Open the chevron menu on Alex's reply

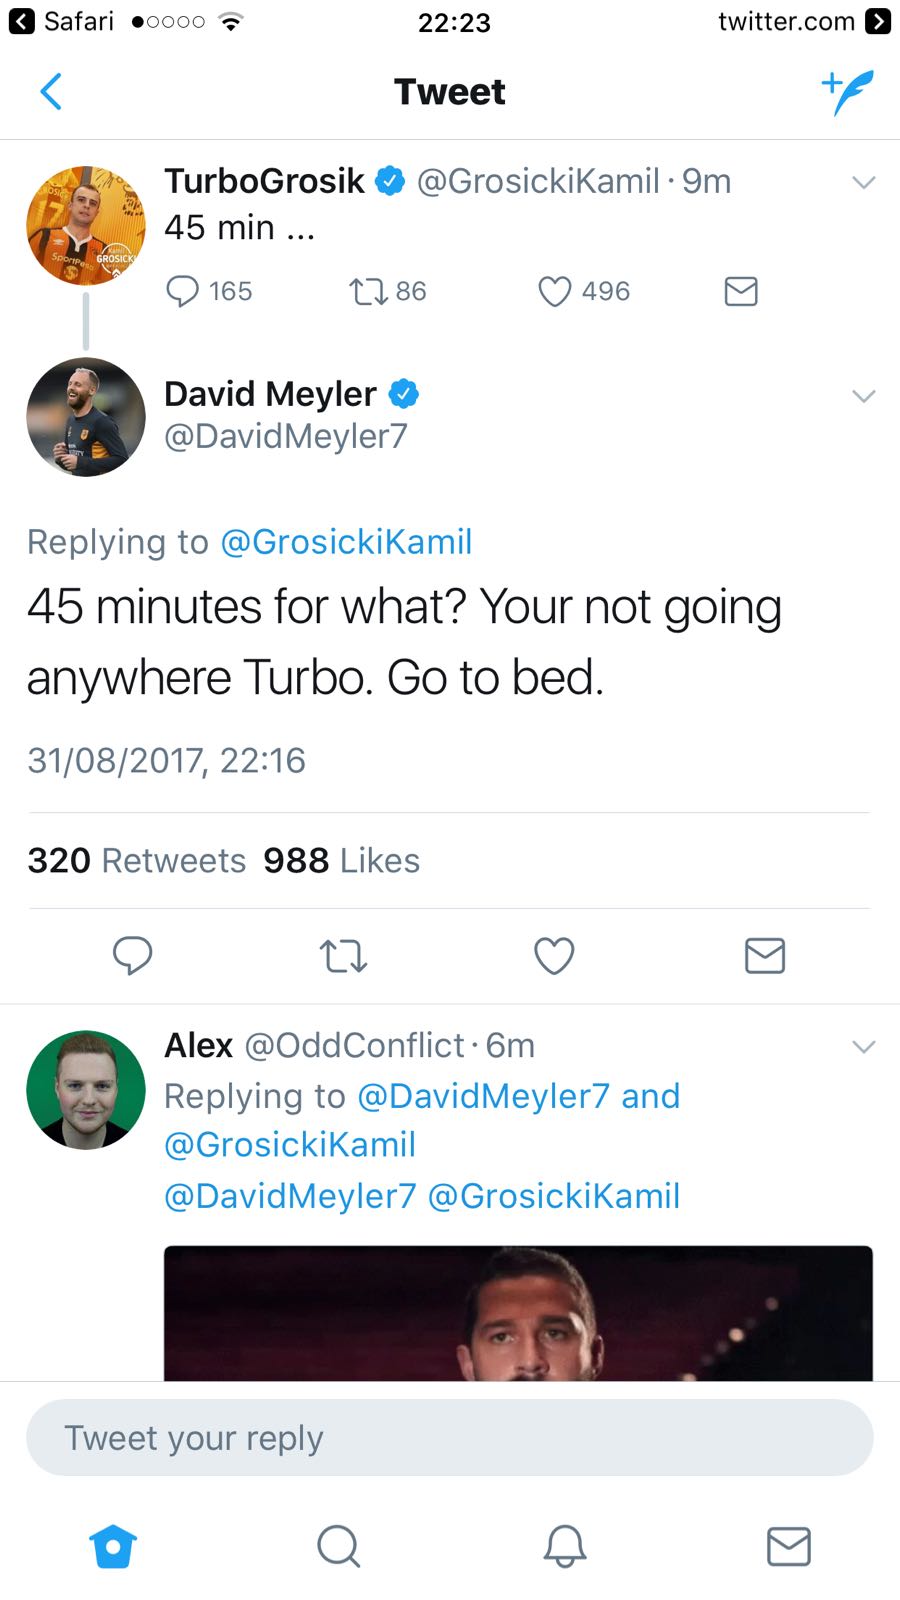[x=864, y=1047]
